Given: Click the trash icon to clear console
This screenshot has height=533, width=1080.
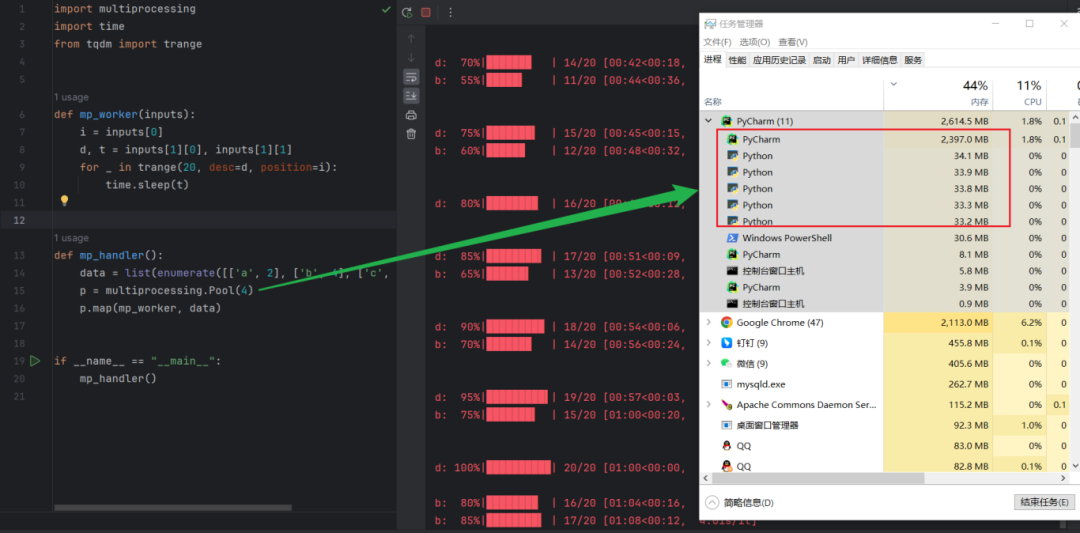Looking at the screenshot, I should pyautogui.click(x=411, y=134).
